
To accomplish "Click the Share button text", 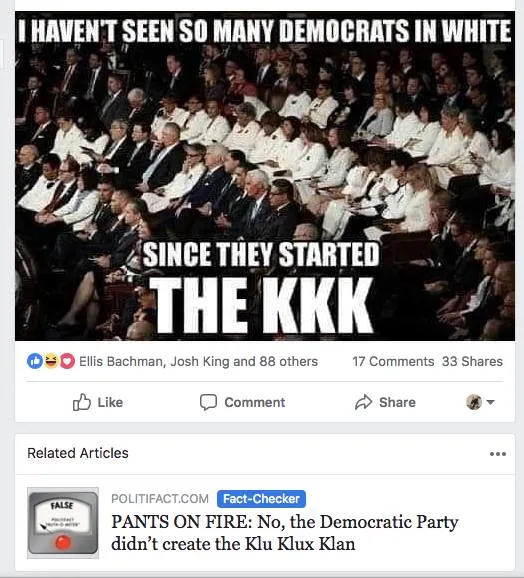I will coord(397,402).
